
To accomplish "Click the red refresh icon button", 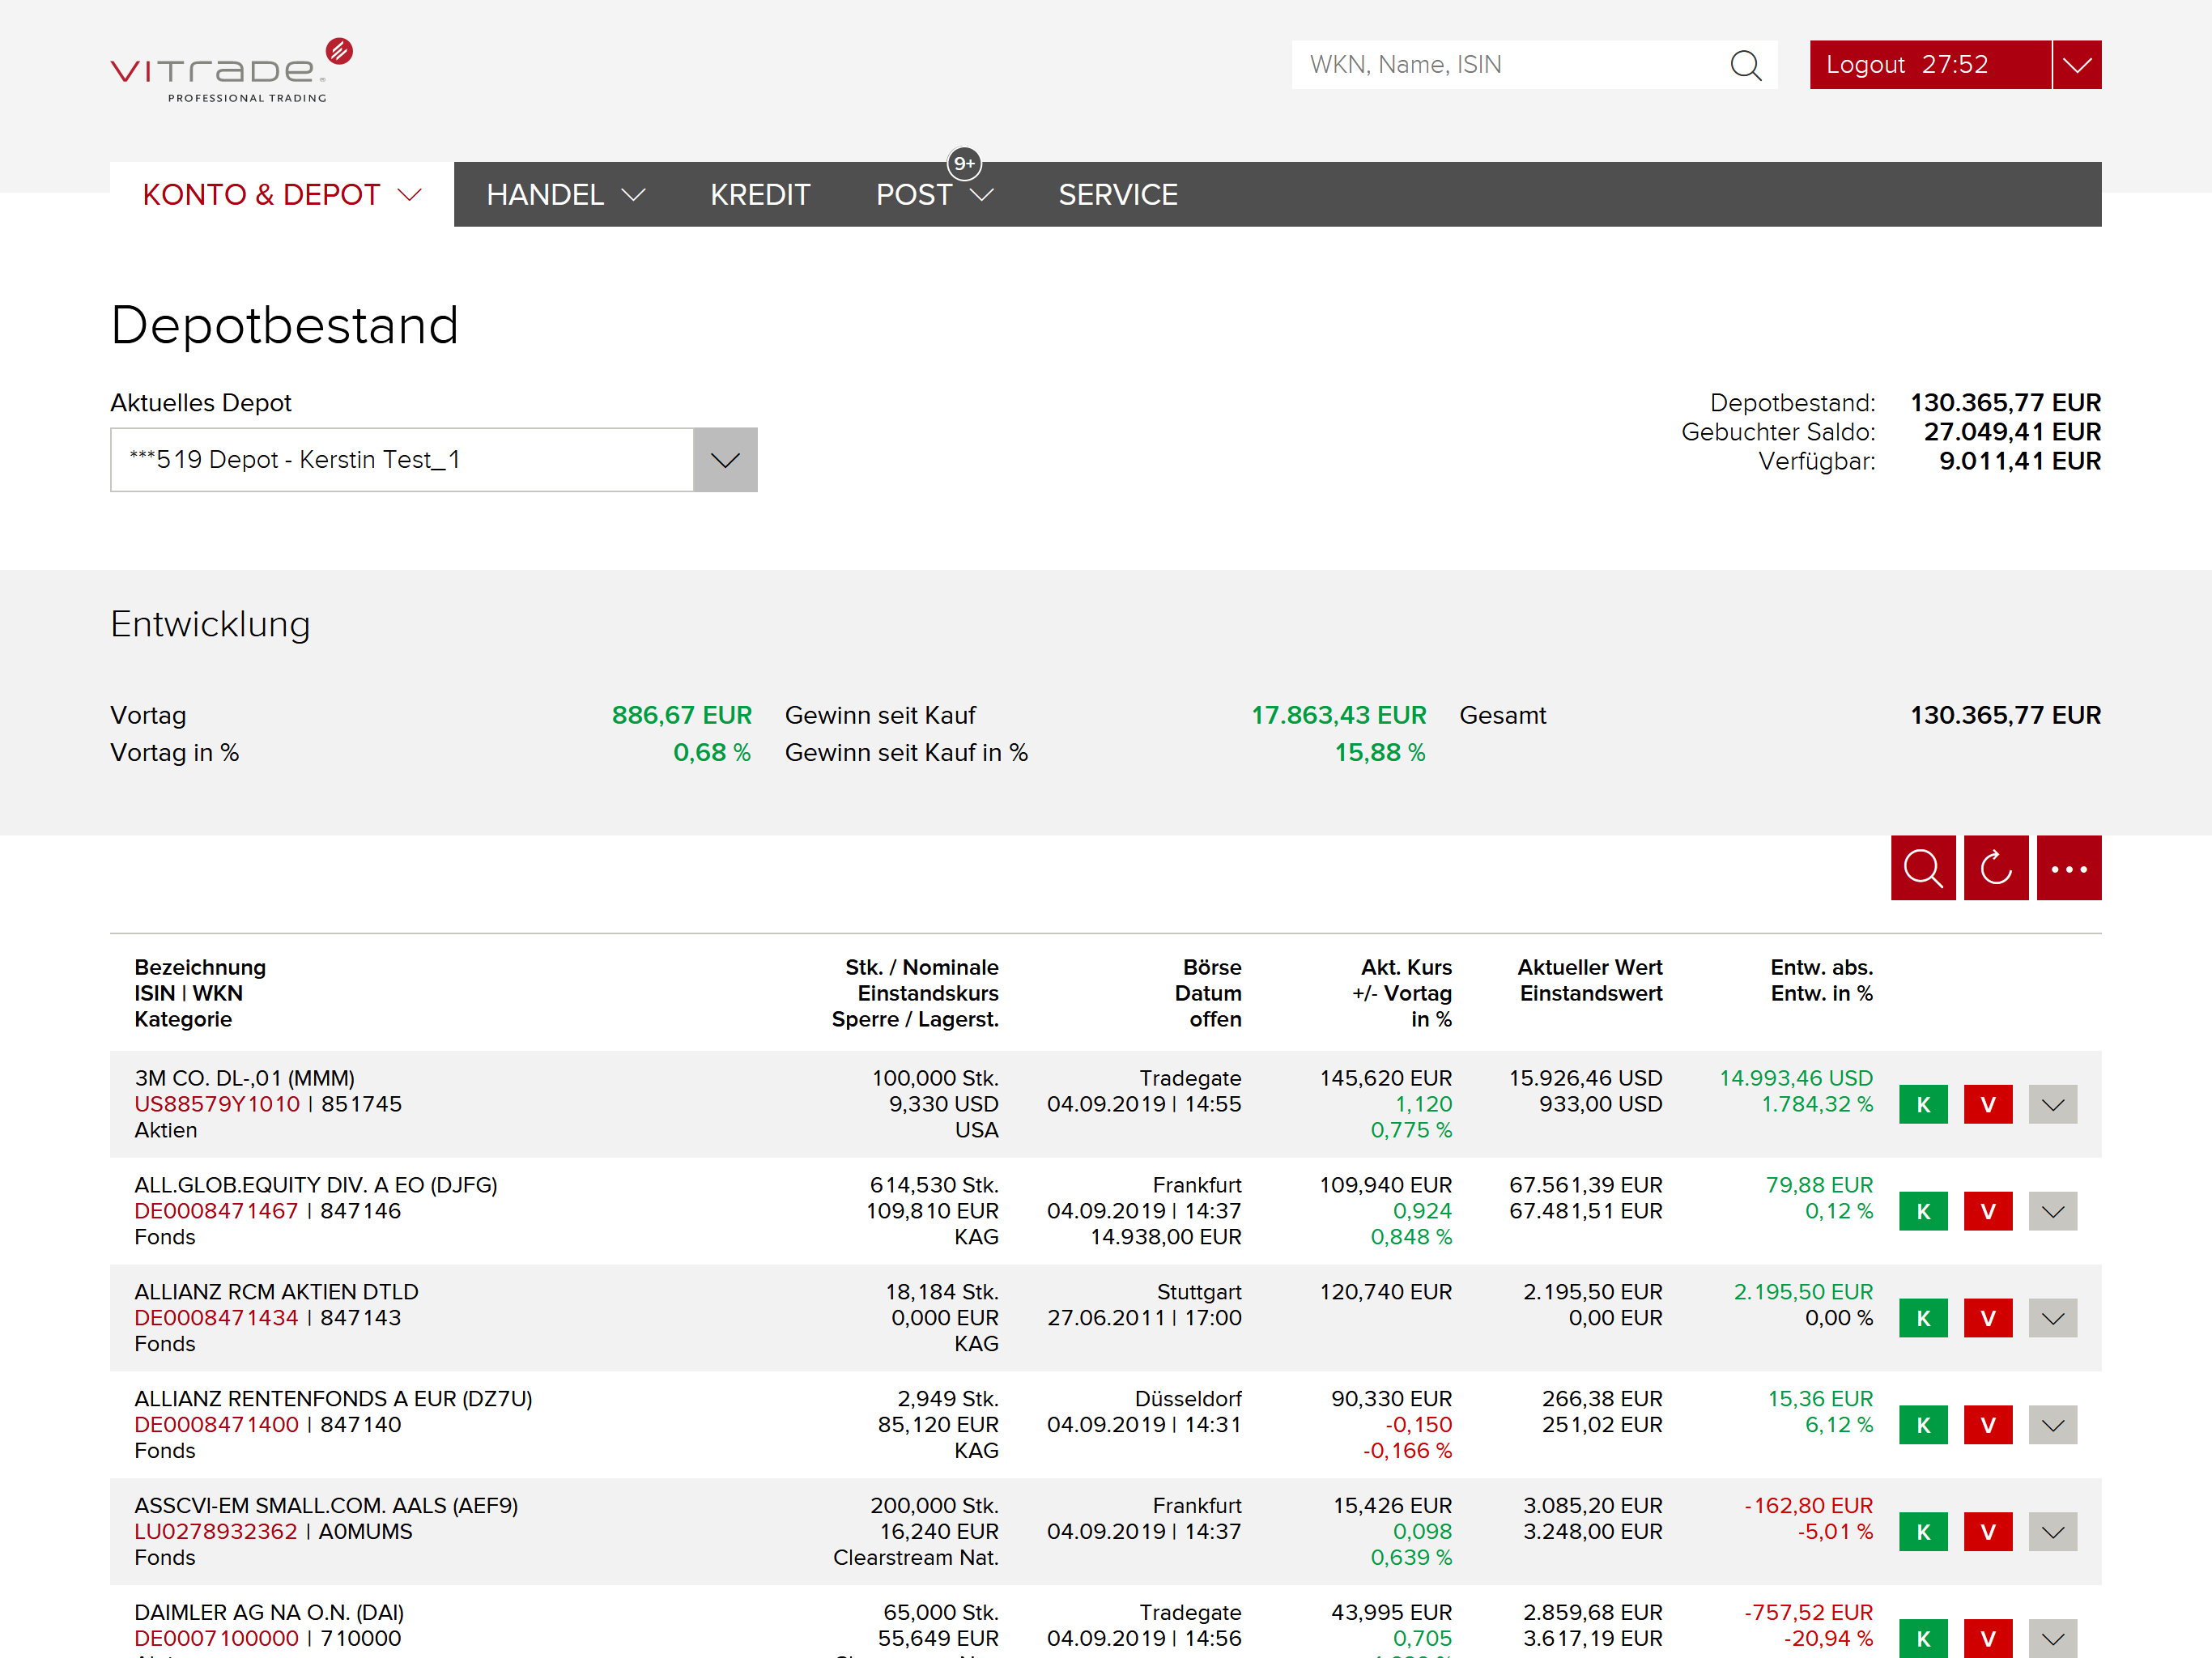I will click(x=1995, y=868).
